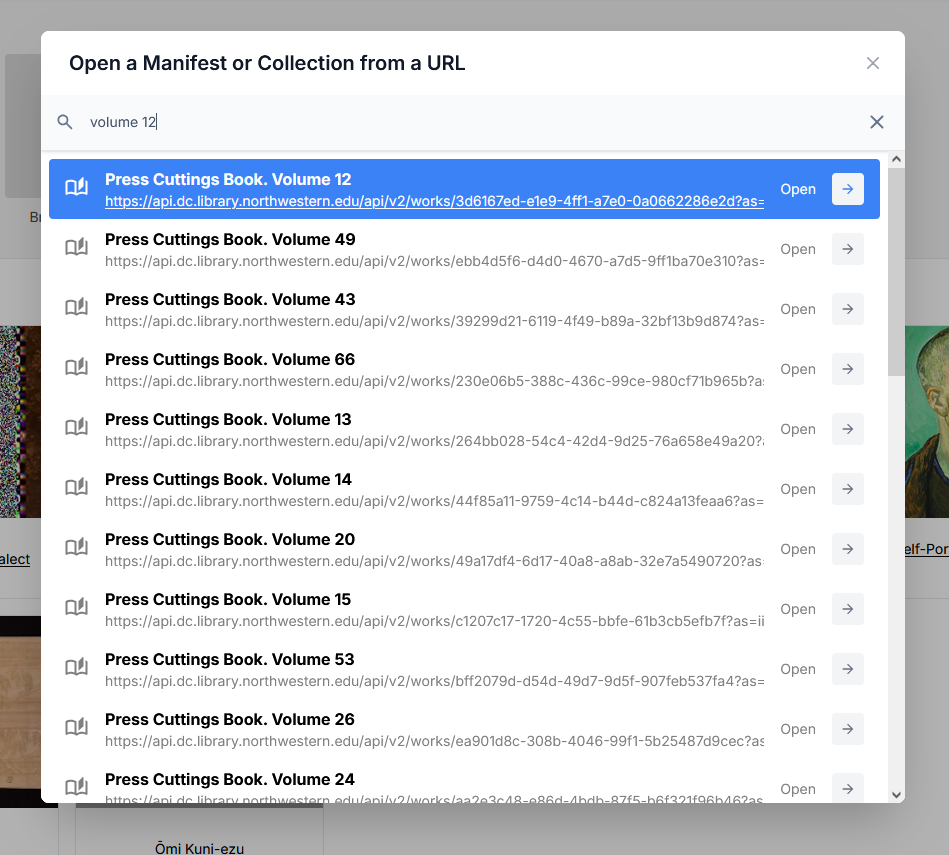The image size is (949, 855).
Task: Click the book icon next to Volume 24
Action: coord(76,786)
